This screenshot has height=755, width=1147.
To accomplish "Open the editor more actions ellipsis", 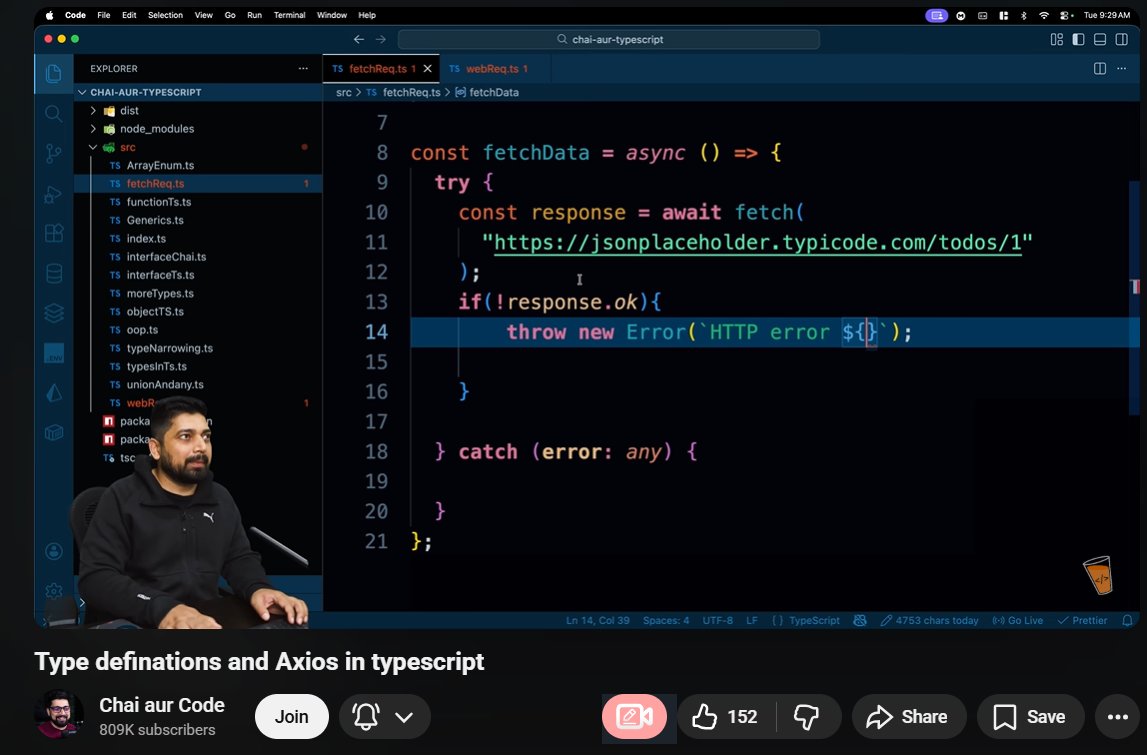I will pyautogui.click(x=1121, y=68).
